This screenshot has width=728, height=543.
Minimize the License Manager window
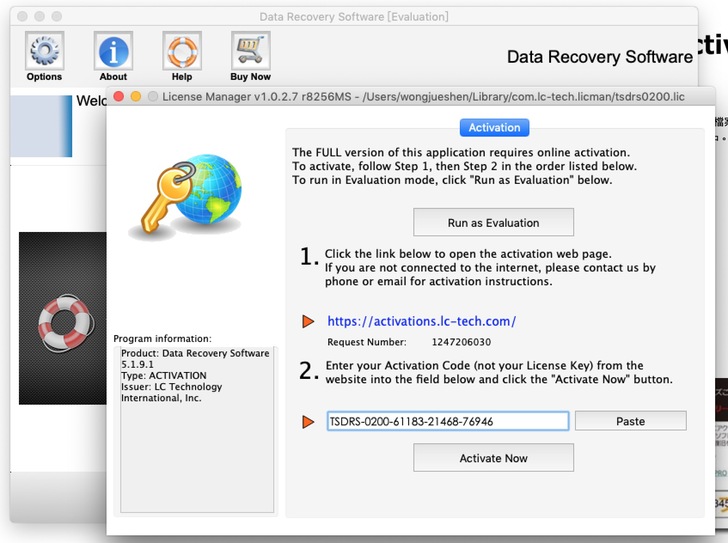pyautogui.click(x=136, y=97)
